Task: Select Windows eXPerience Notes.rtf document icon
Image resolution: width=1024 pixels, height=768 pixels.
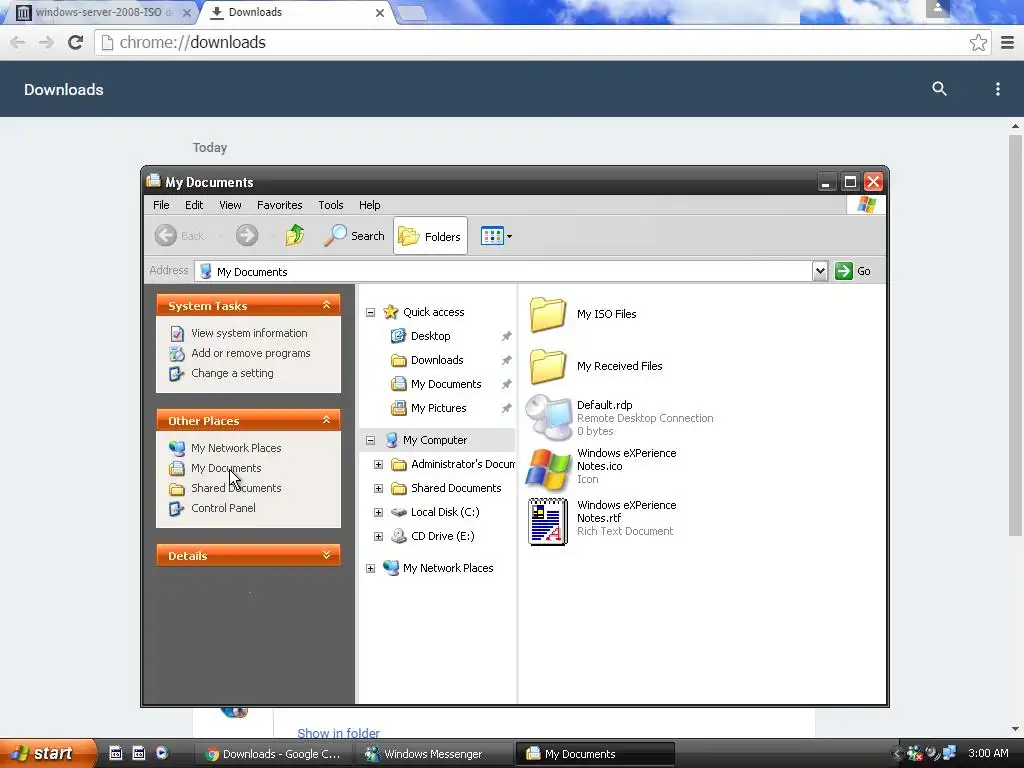Action: [547, 522]
